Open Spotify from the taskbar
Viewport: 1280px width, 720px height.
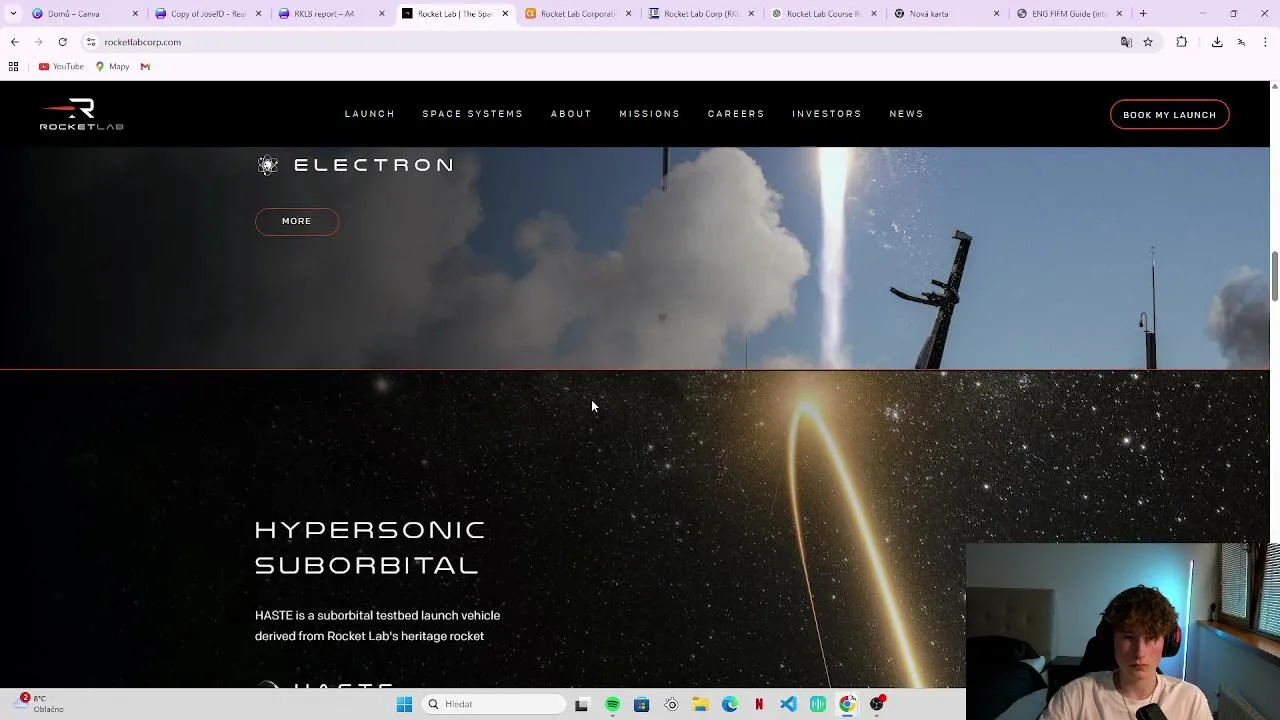point(612,704)
